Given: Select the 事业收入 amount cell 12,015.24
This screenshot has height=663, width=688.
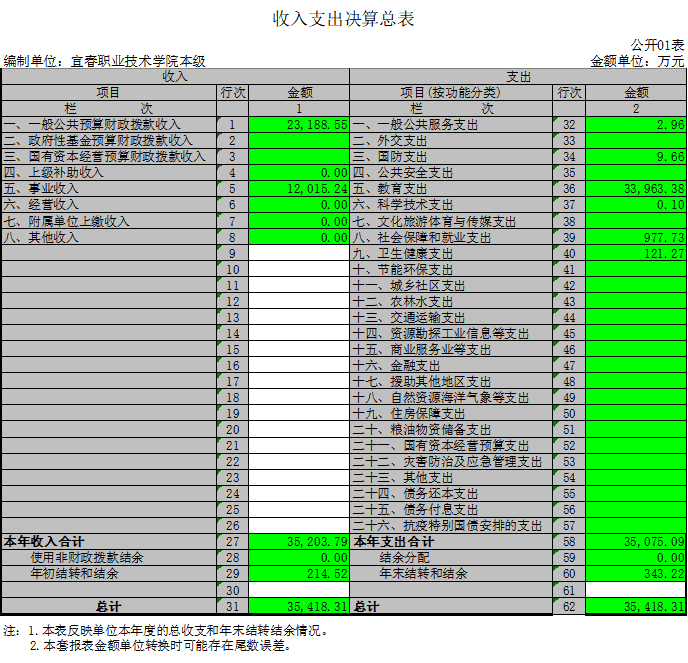Looking at the screenshot, I should click(299, 189).
